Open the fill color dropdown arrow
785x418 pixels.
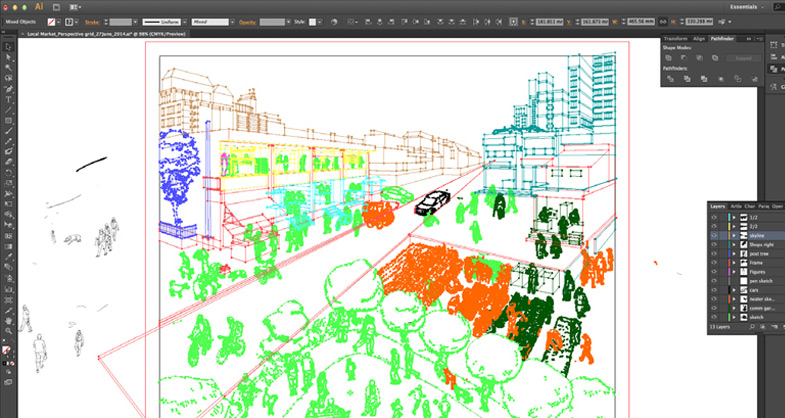point(59,22)
